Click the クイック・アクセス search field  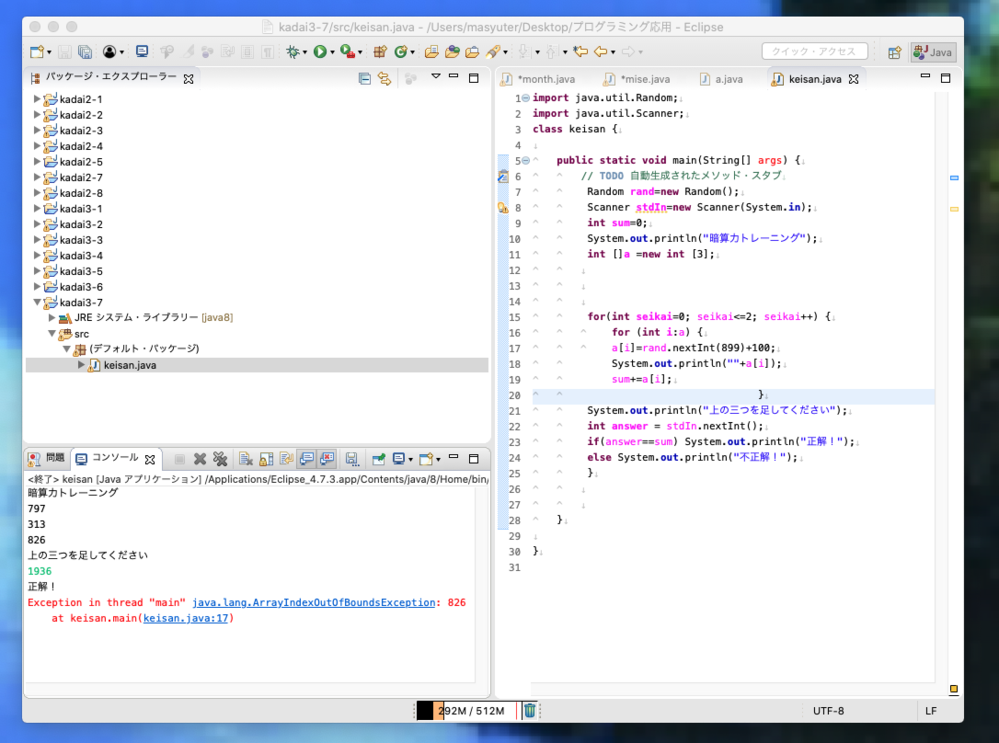tap(815, 52)
